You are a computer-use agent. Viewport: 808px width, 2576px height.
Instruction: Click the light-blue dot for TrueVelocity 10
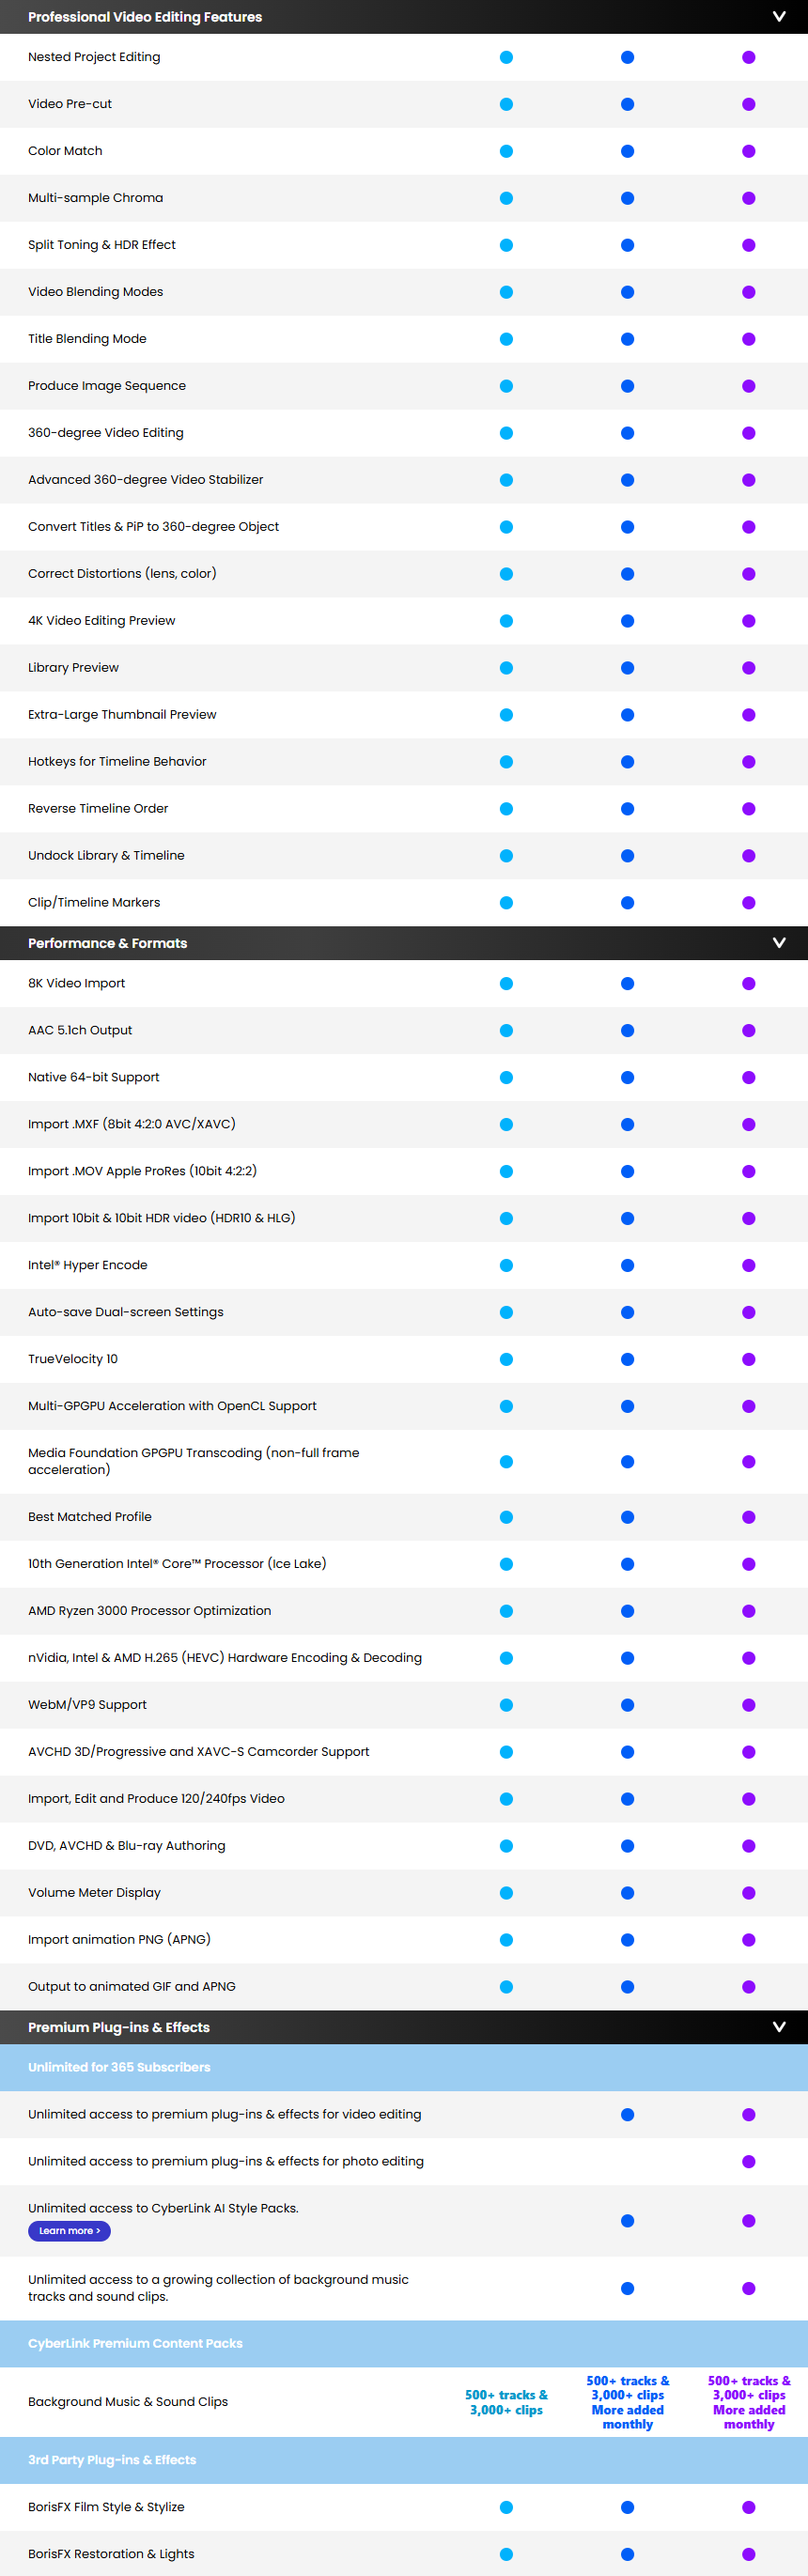[x=506, y=1359]
